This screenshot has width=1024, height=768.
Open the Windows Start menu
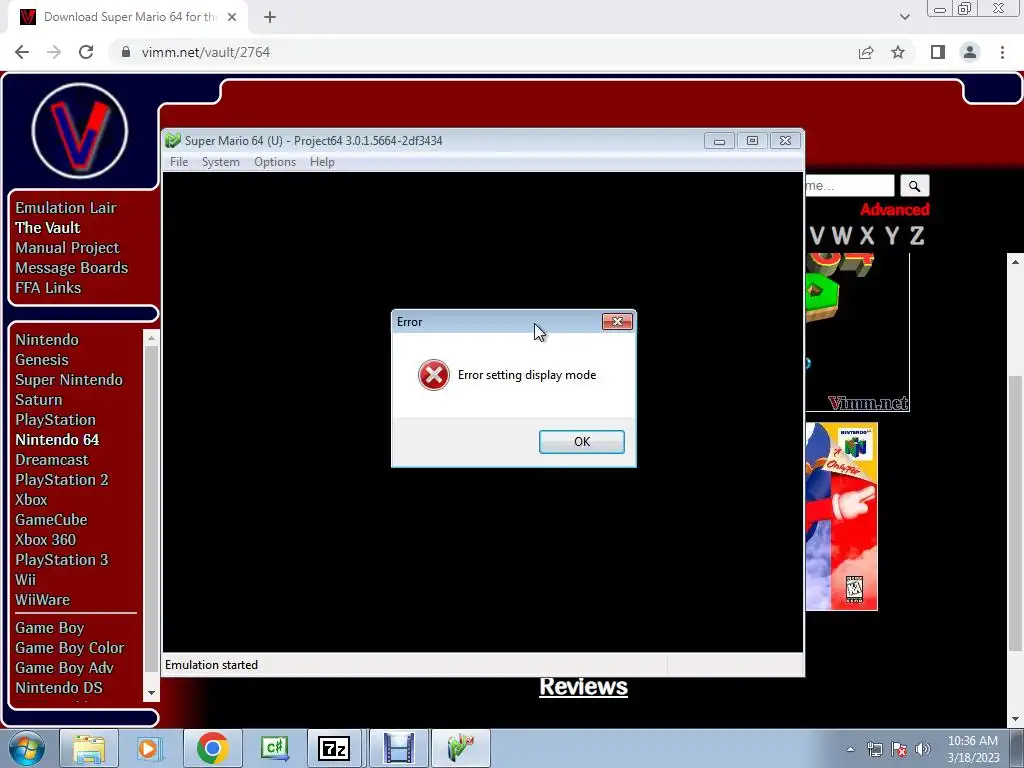click(27, 748)
